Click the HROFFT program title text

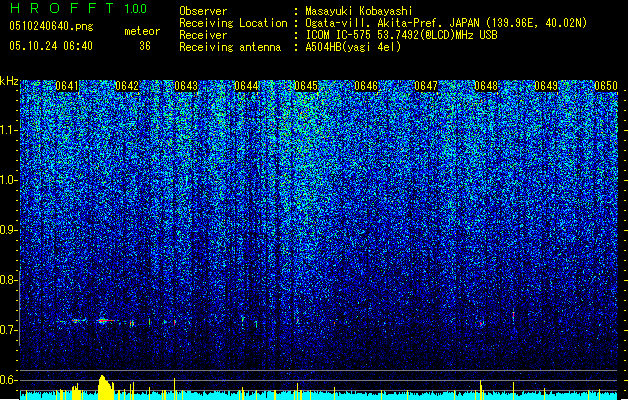[62, 8]
